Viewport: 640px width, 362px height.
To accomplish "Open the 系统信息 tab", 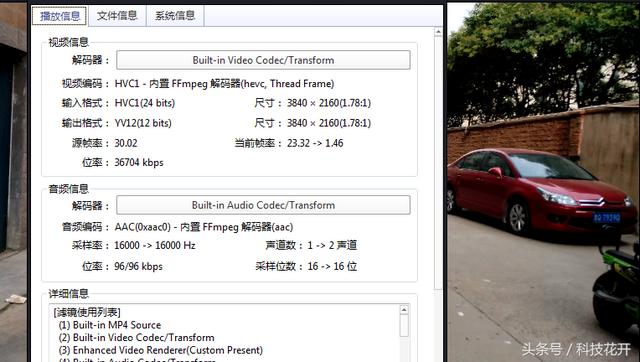I will (x=175, y=16).
